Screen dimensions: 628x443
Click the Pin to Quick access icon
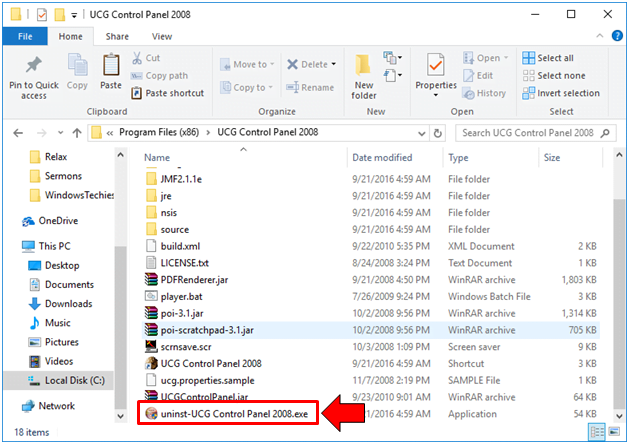click(33, 65)
